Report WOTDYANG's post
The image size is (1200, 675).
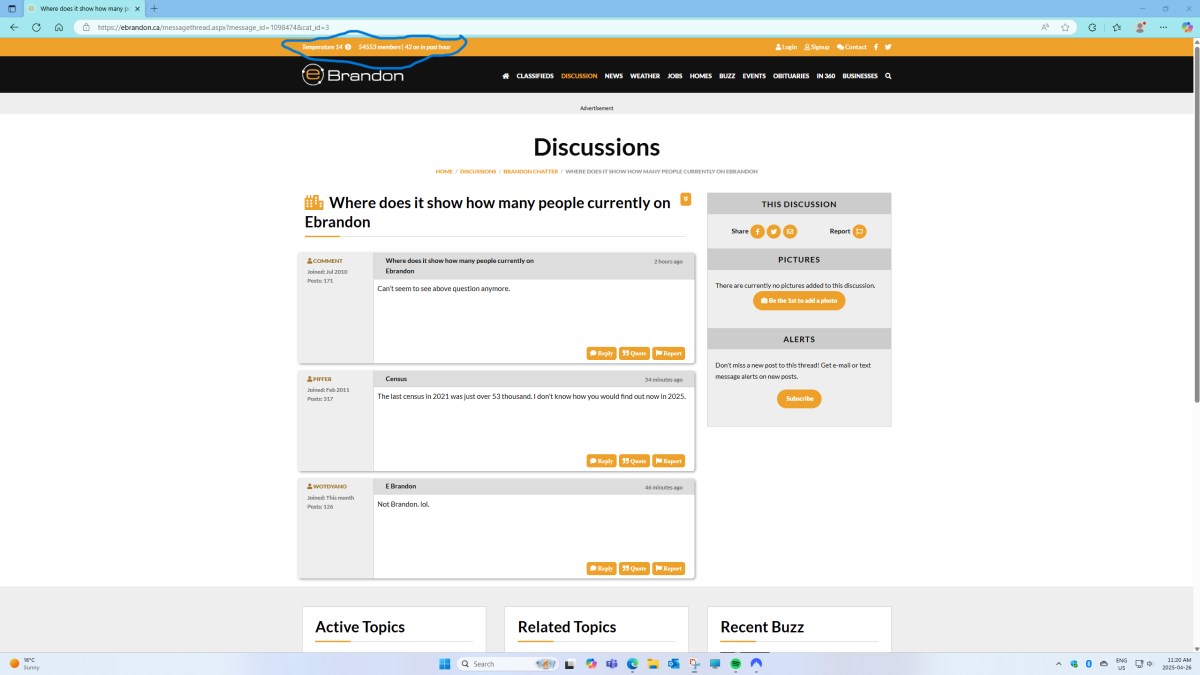point(669,569)
